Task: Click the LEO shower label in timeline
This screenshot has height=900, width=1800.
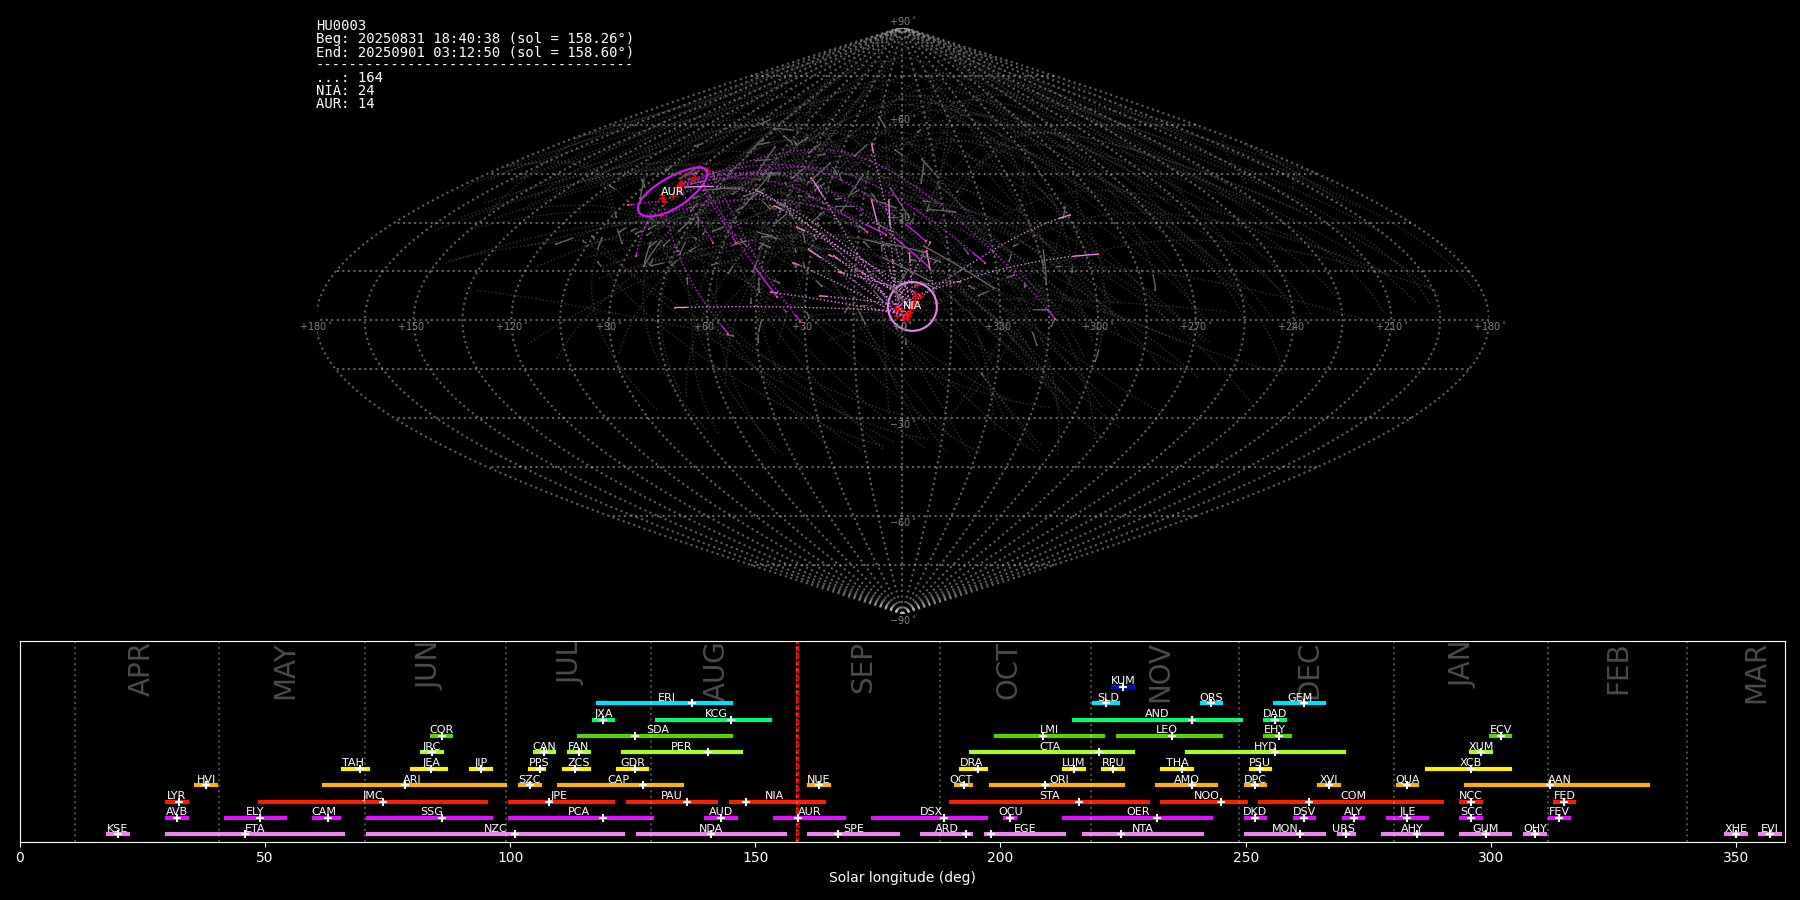Action: coord(1167,730)
